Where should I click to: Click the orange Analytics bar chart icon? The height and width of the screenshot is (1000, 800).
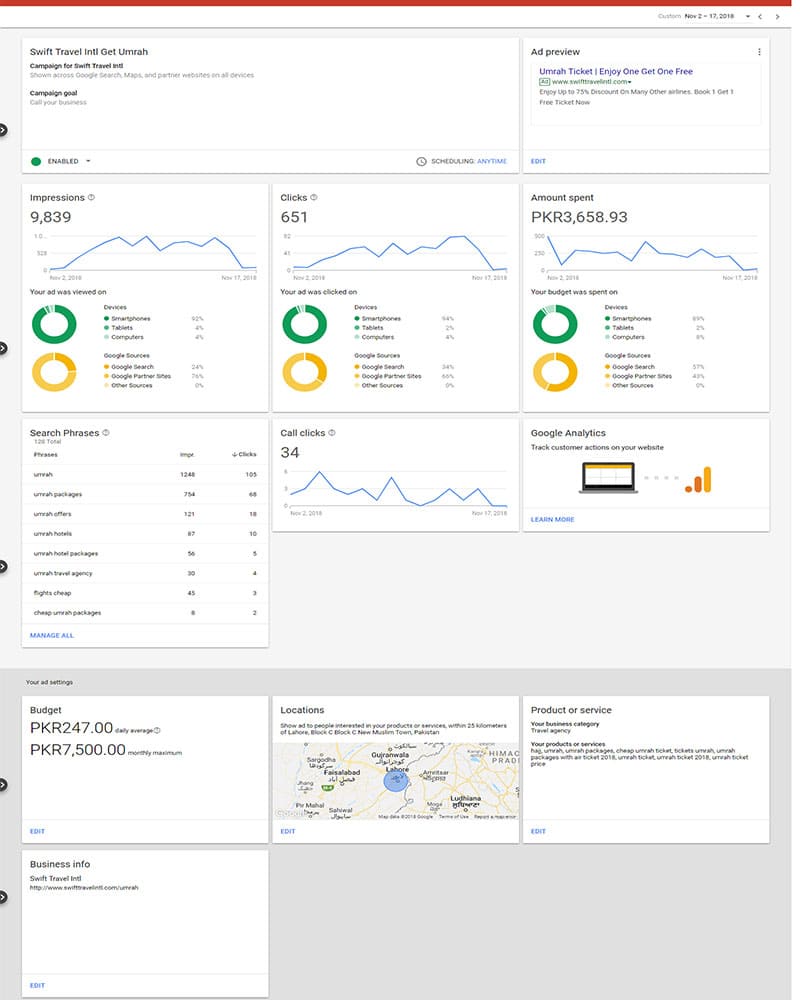coord(699,480)
